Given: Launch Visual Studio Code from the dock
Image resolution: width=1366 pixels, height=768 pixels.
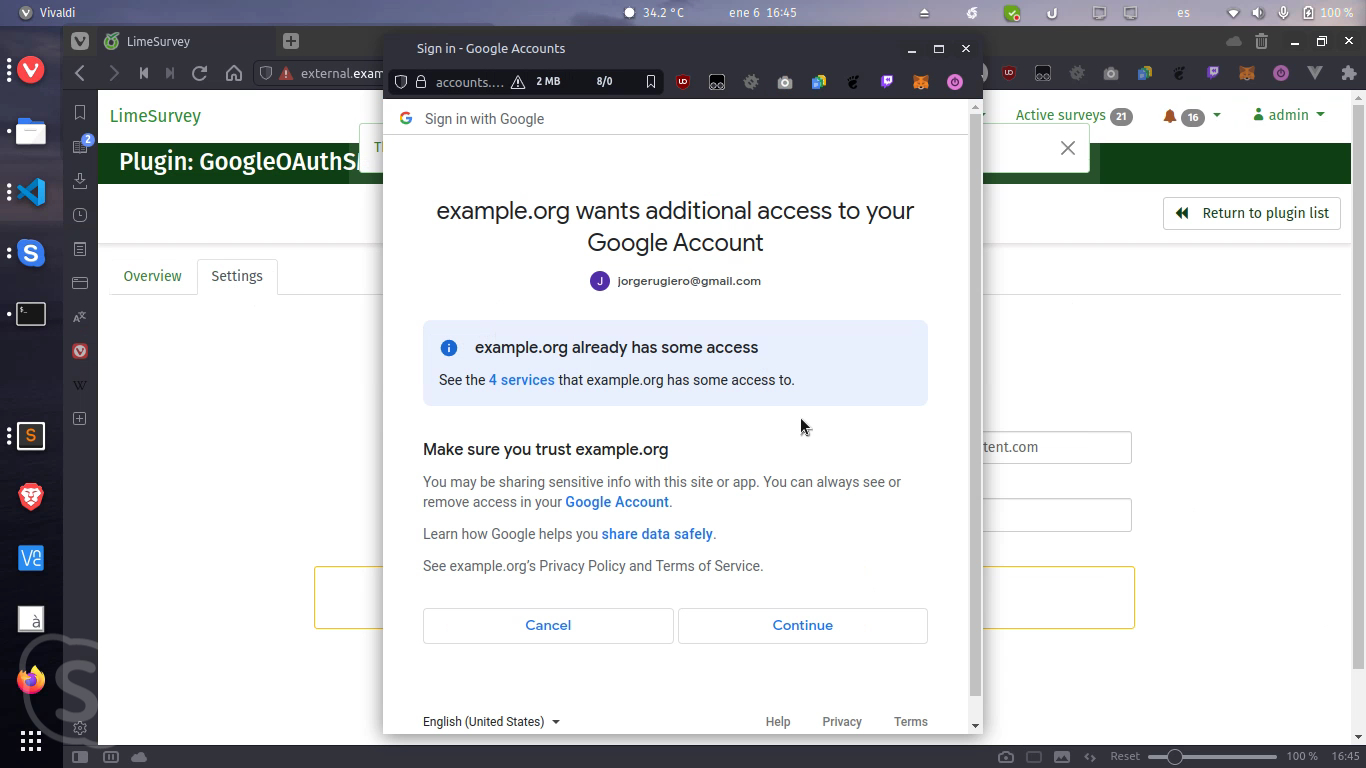Looking at the screenshot, I should (31, 191).
